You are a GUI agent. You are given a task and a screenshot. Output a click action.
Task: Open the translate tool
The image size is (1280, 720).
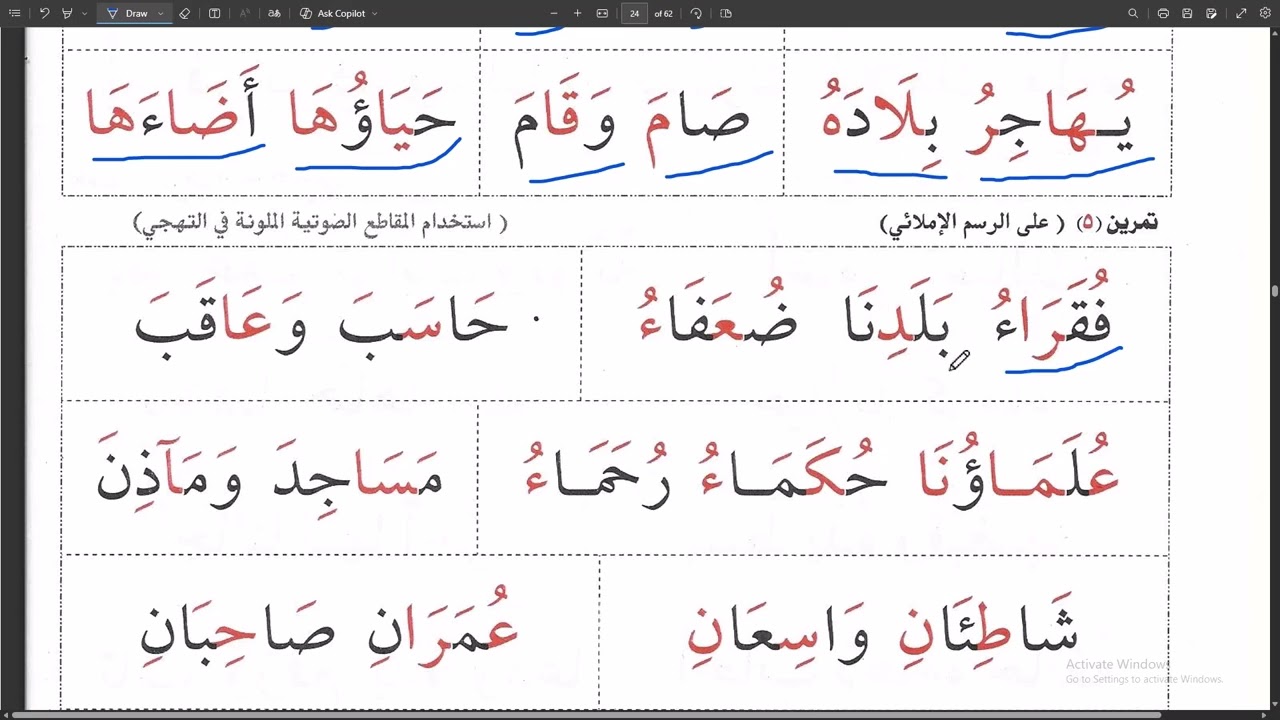click(x=274, y=13)
